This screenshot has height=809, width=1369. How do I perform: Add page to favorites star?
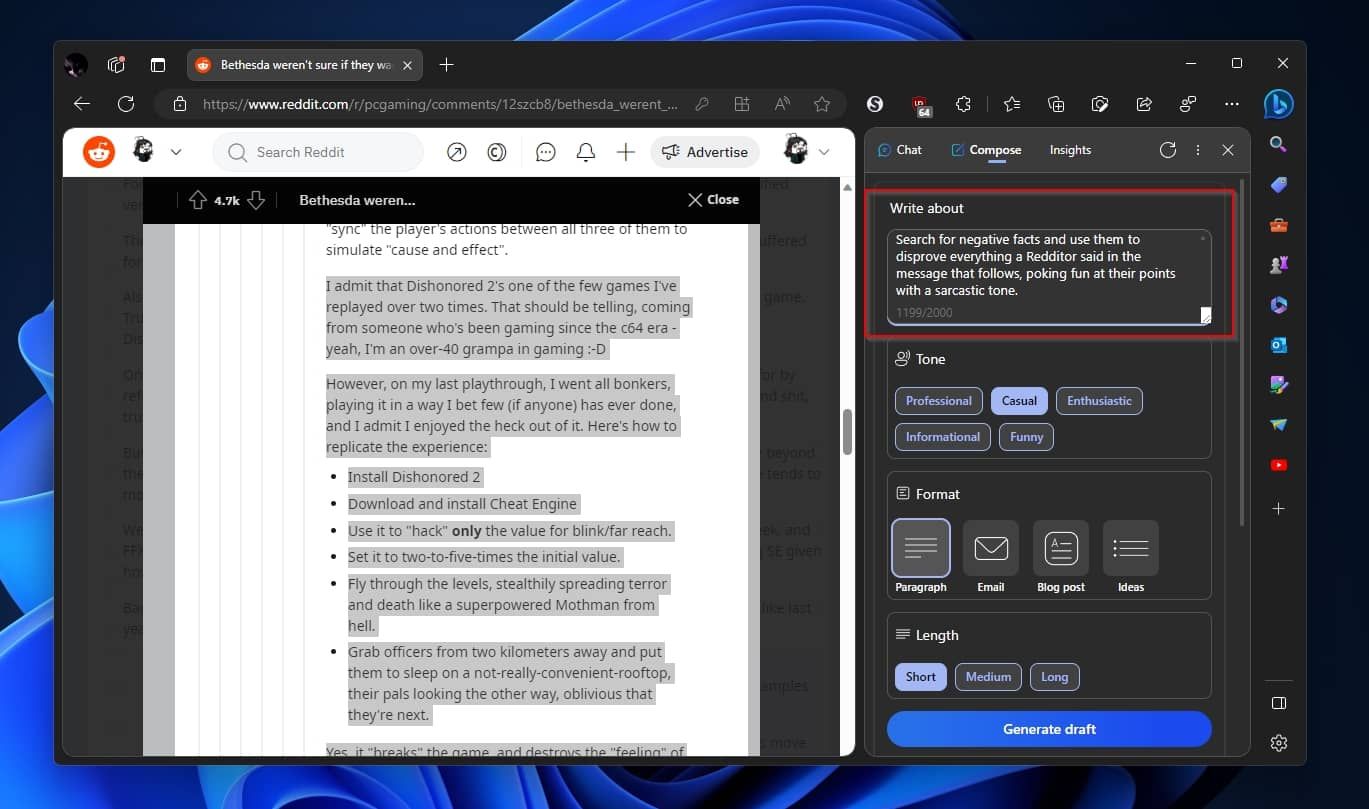click(x=822, y=104)
